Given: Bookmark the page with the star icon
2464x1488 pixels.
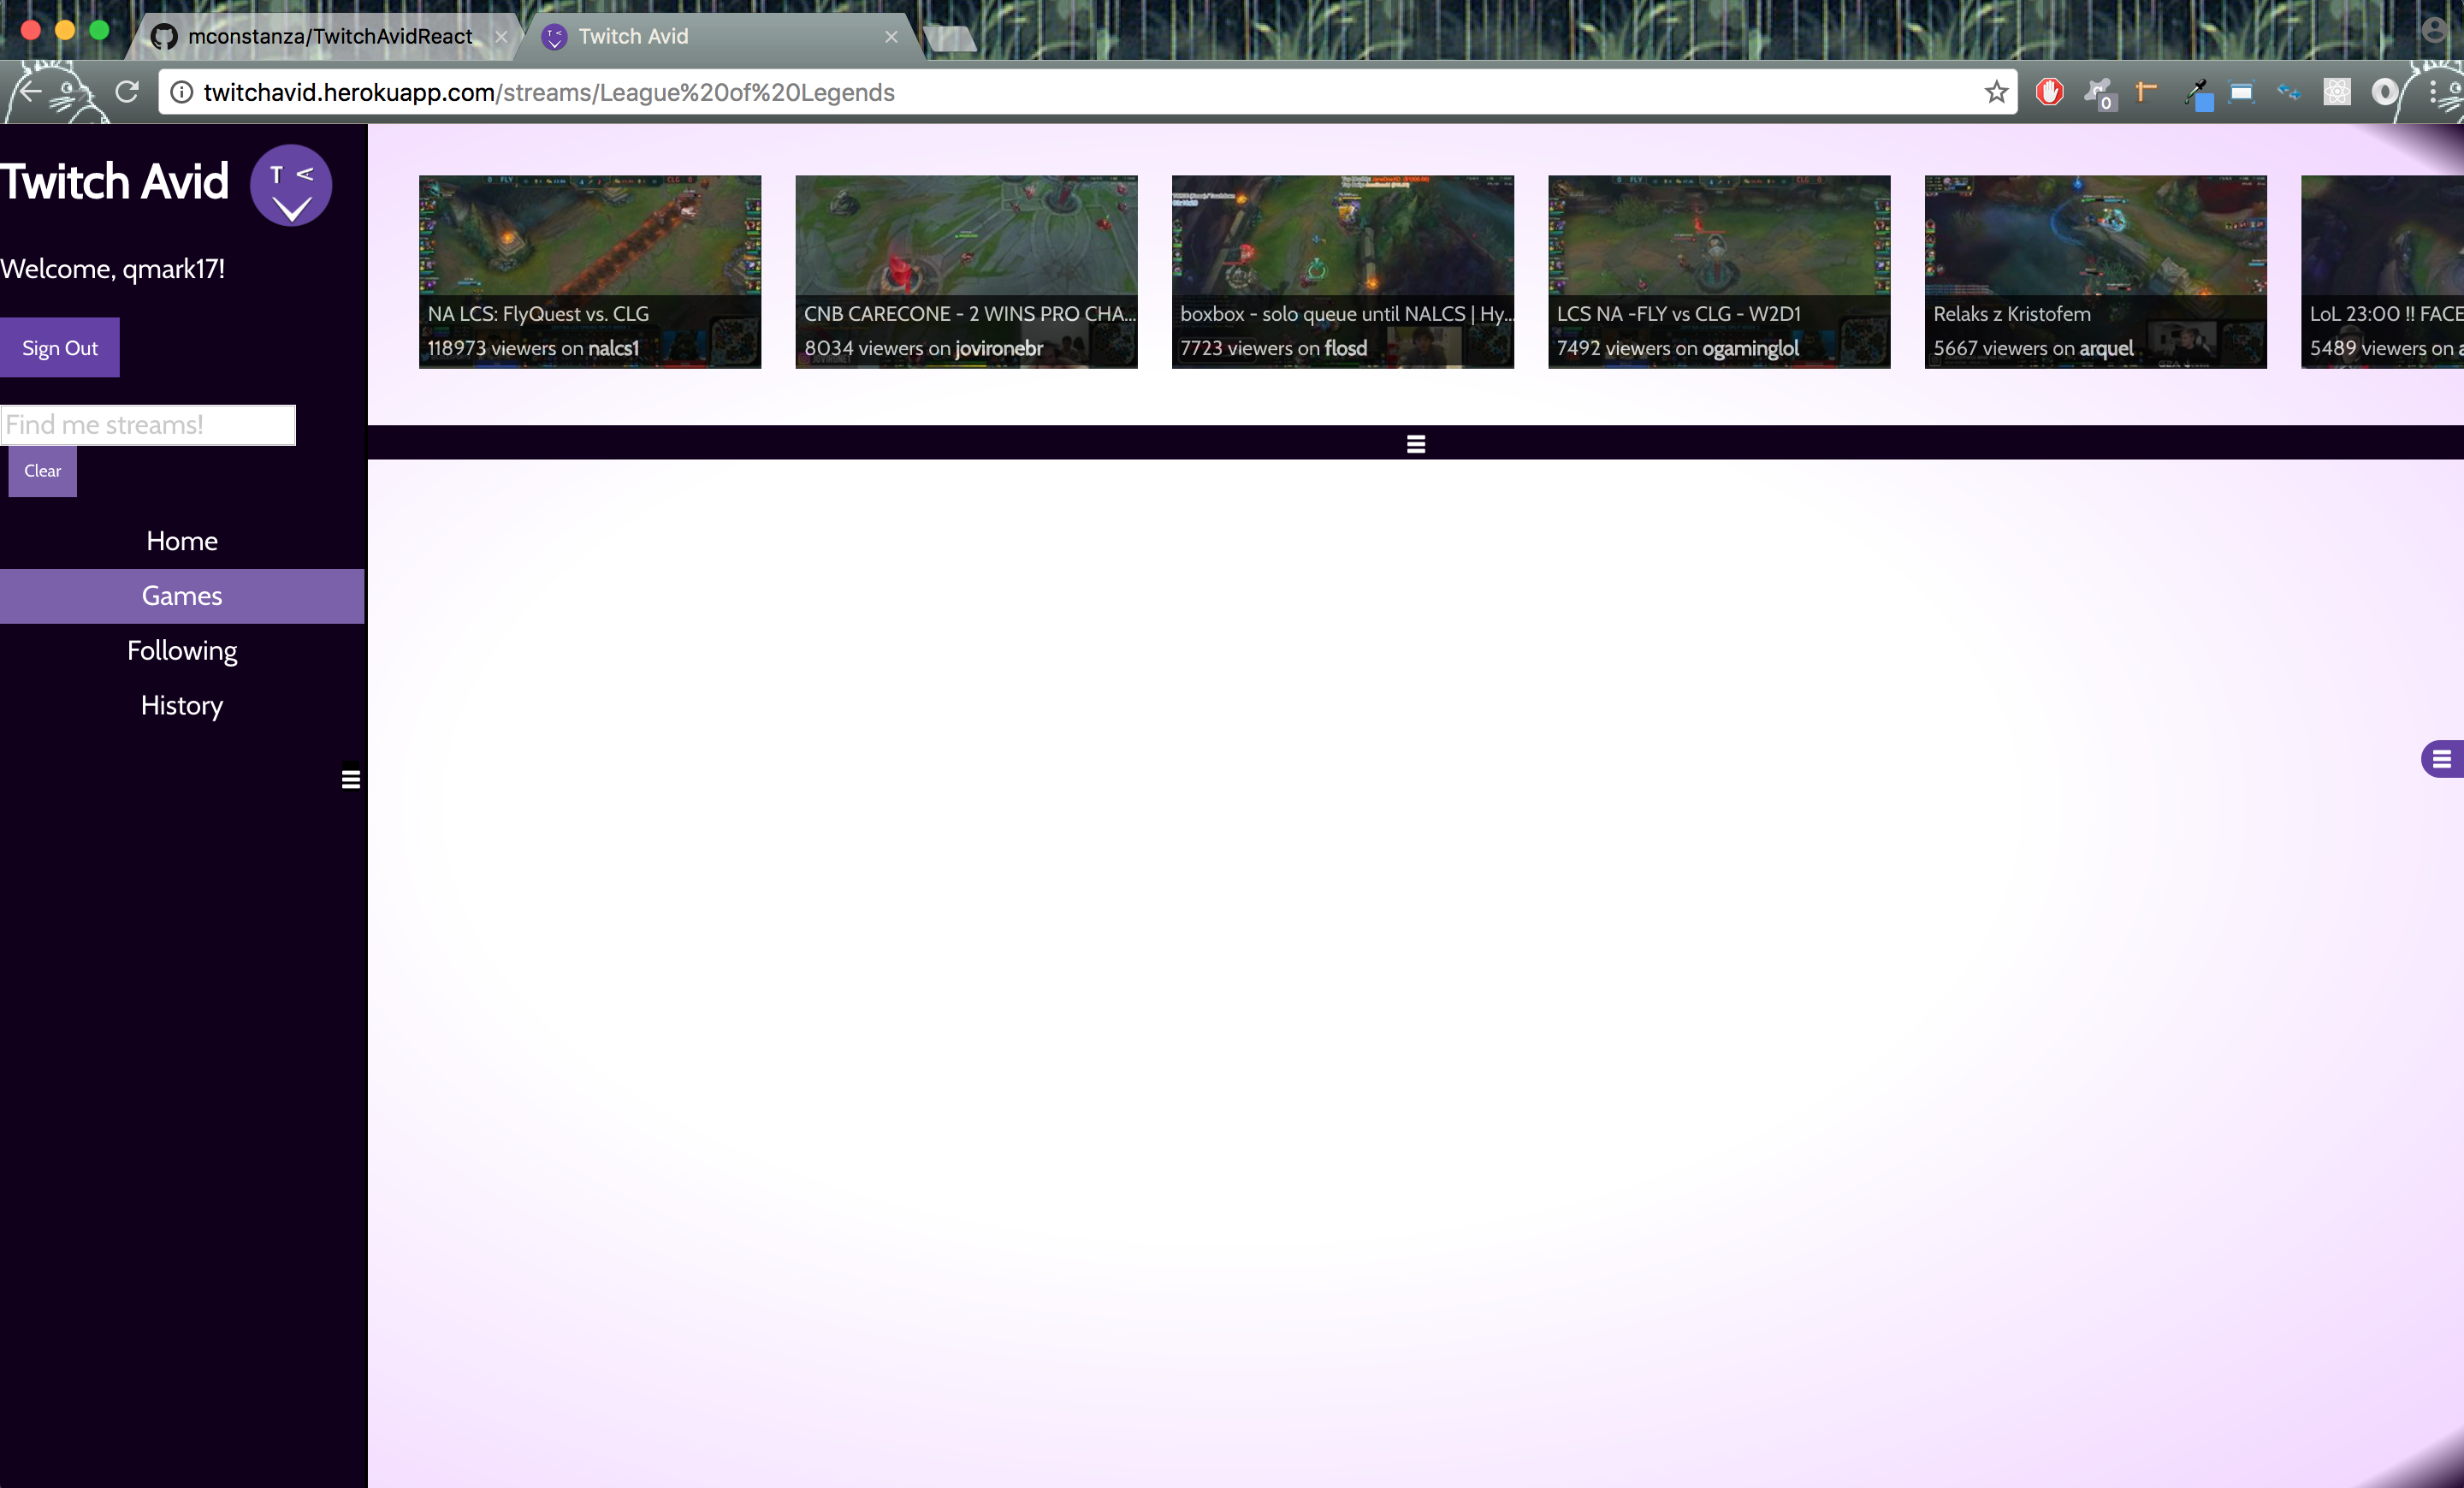Looking at the screenshot, I should click(1996, 92).
